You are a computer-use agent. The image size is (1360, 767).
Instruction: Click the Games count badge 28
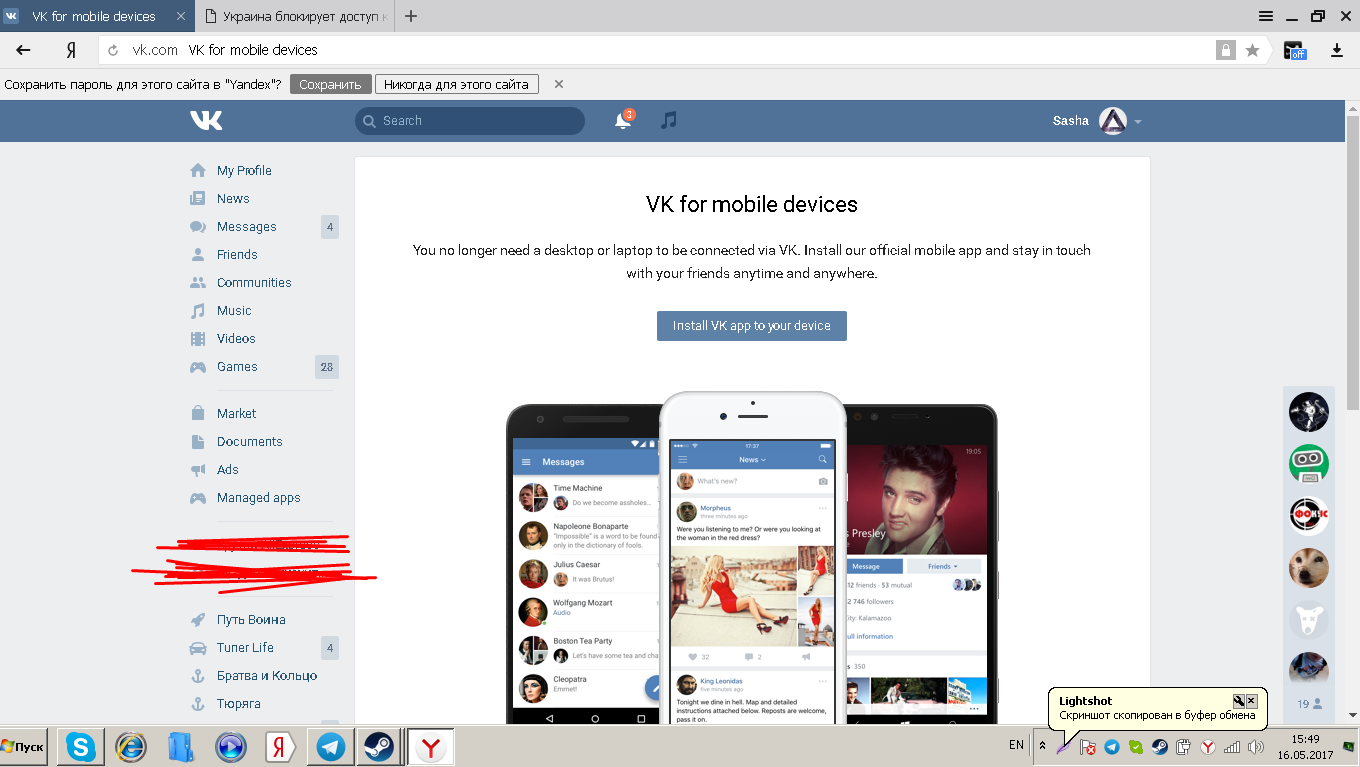327,367
